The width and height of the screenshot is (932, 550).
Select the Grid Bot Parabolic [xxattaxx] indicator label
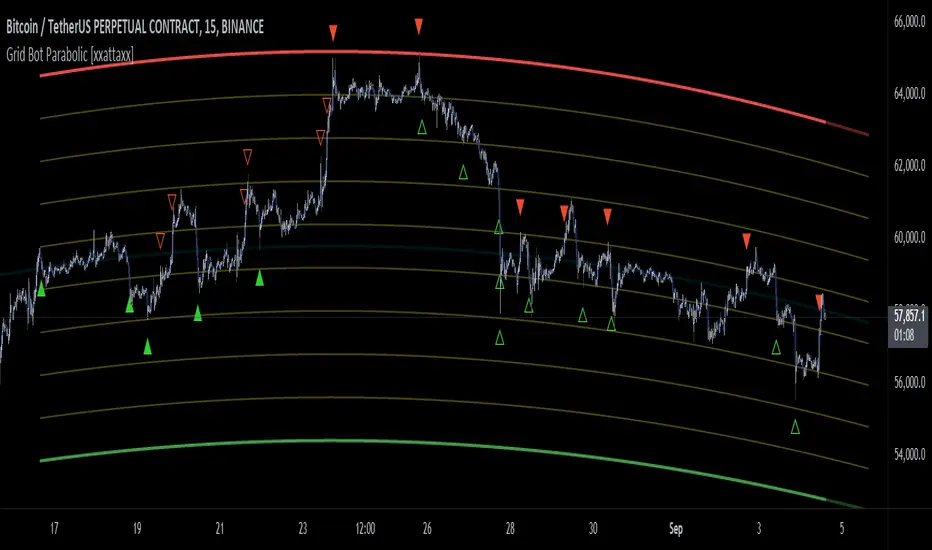tap(70, 55)
